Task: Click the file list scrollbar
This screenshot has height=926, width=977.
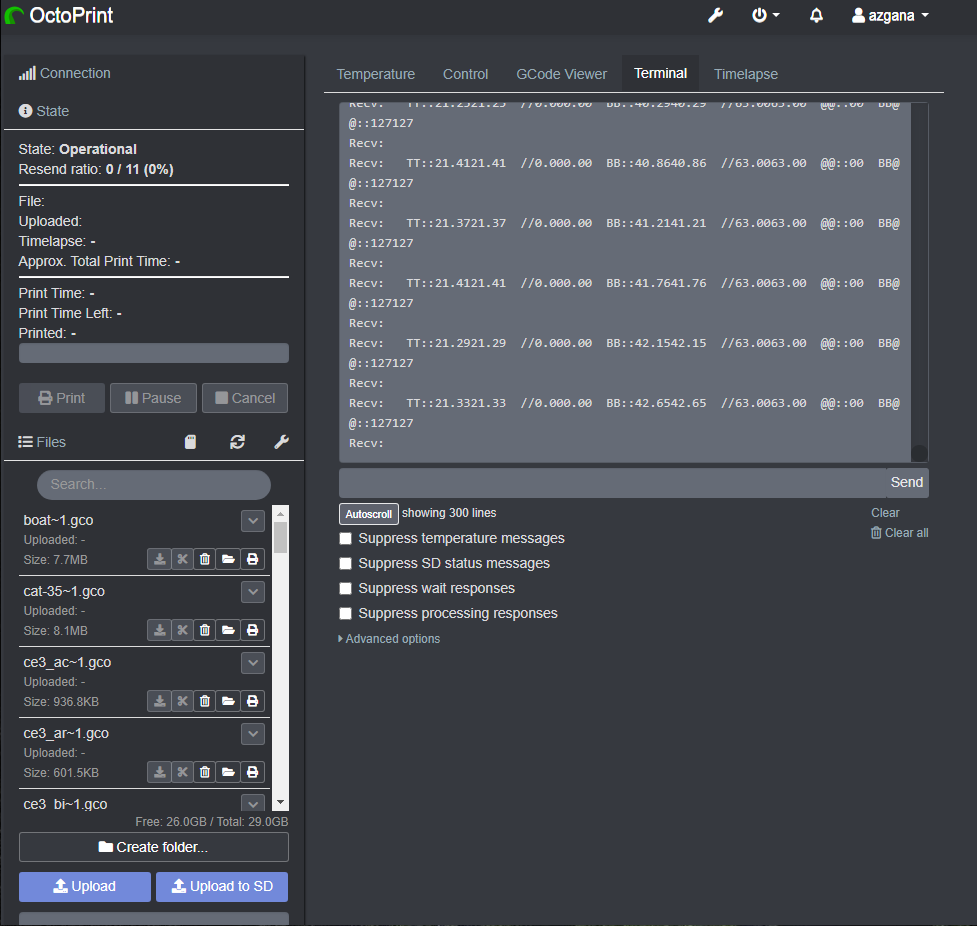Action: [x=280, y=538]
